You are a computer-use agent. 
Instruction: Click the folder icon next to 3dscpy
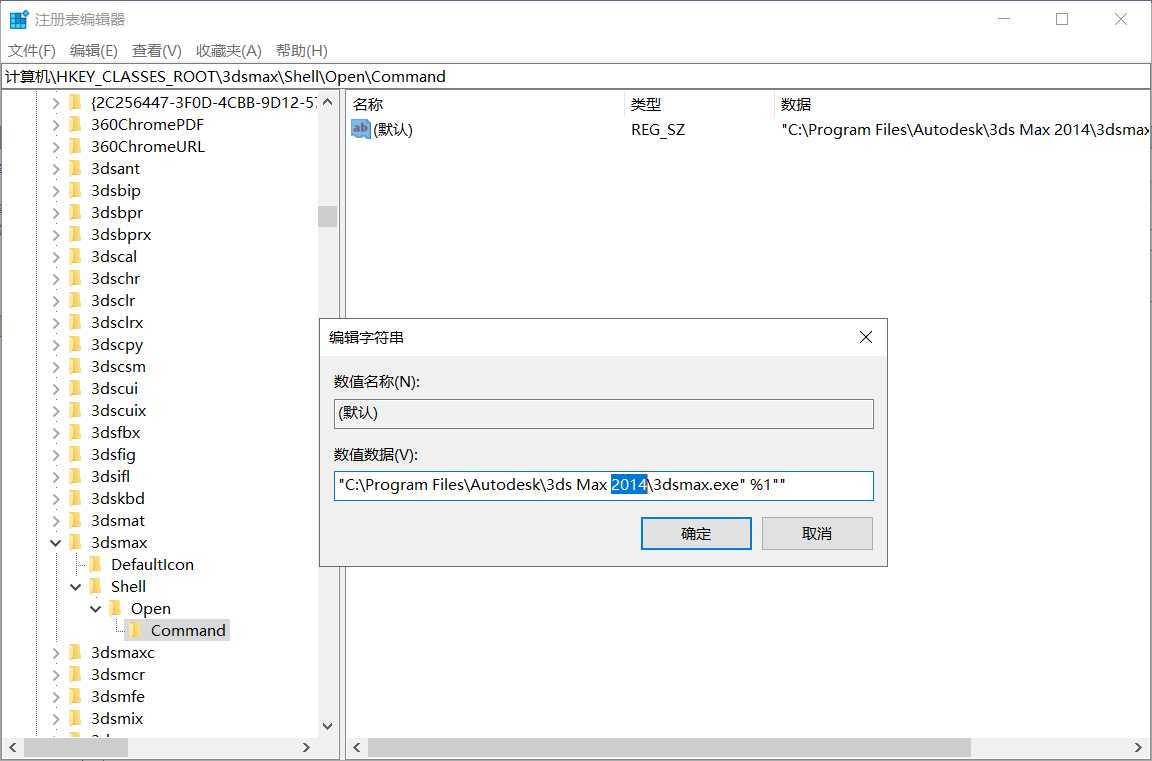75,345
